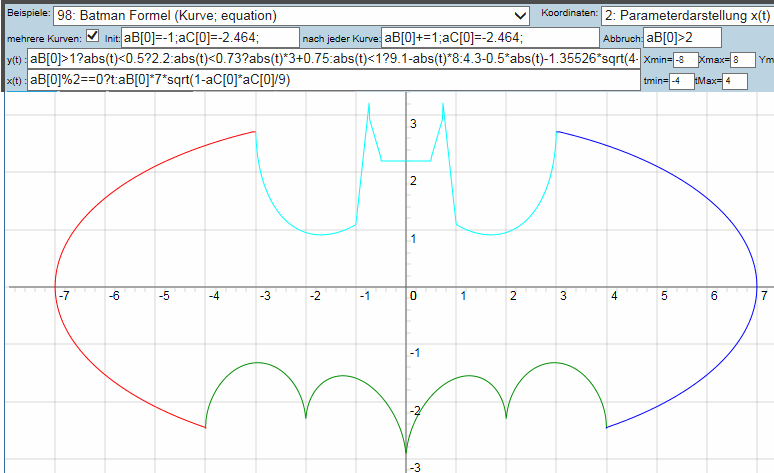Click the x-axis label -7

point(64,296)
